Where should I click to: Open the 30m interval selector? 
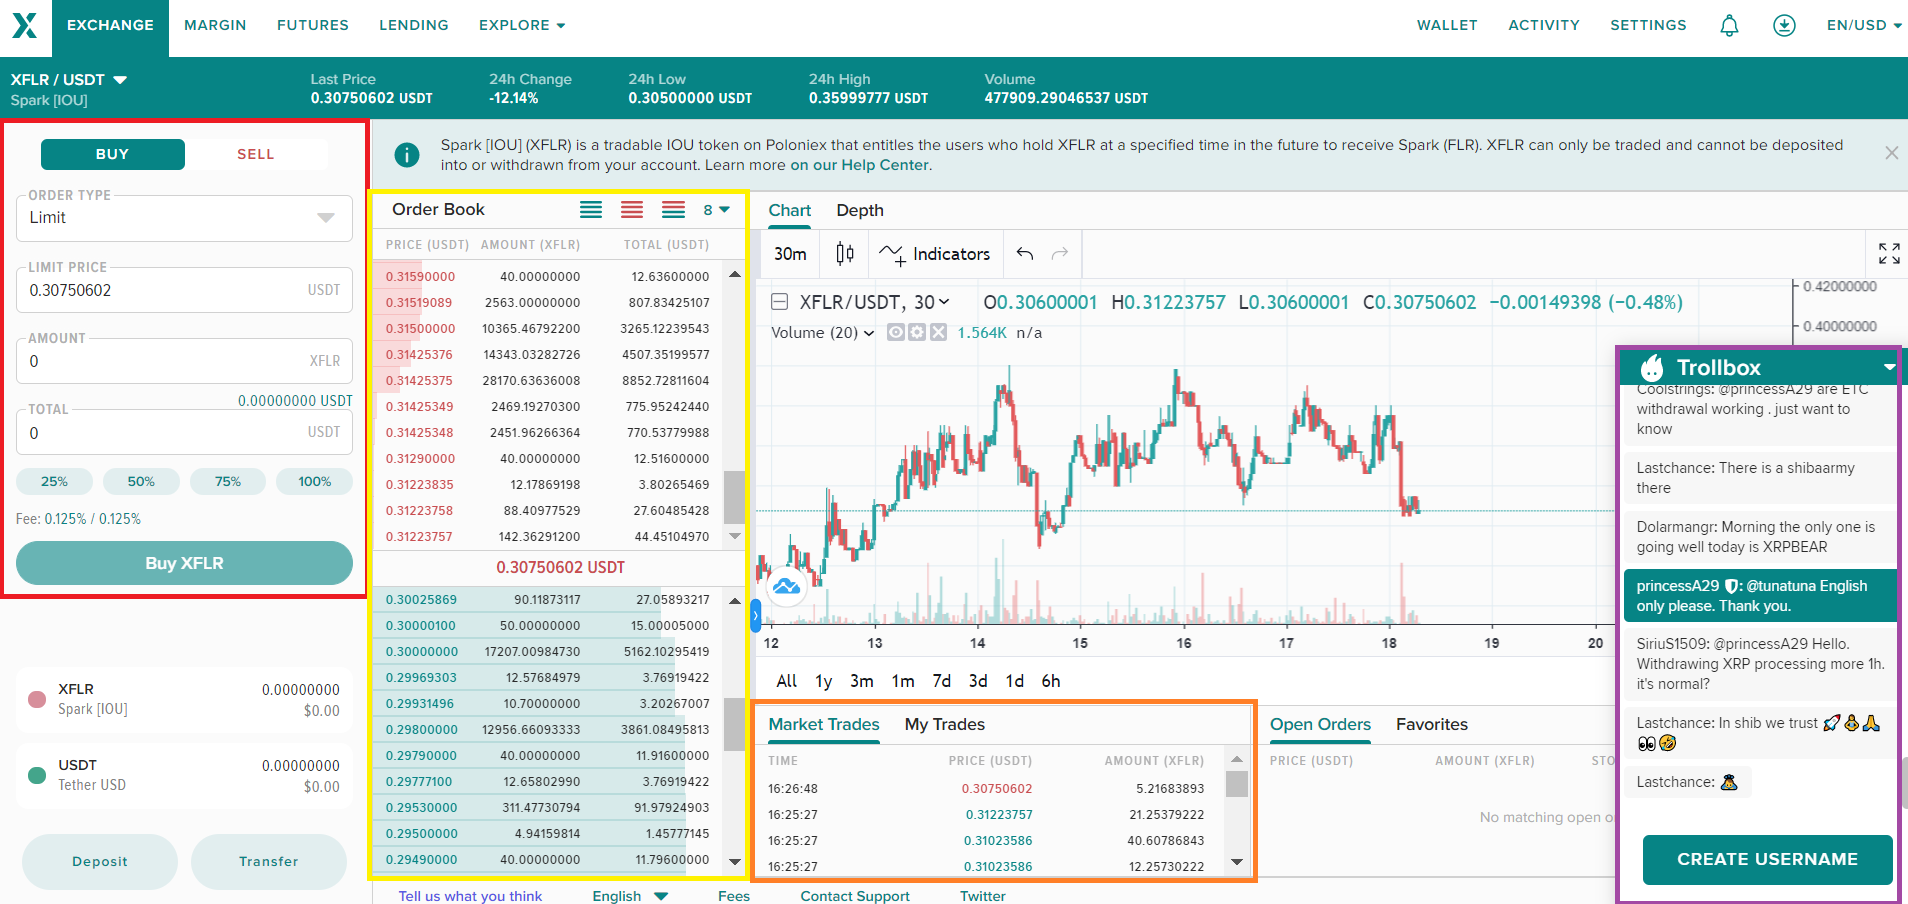click(x=790, y=254)
